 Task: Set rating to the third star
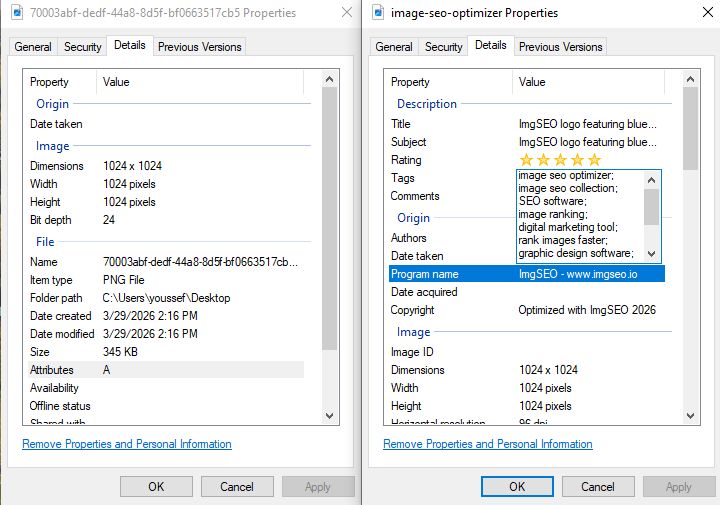(560, 160)
